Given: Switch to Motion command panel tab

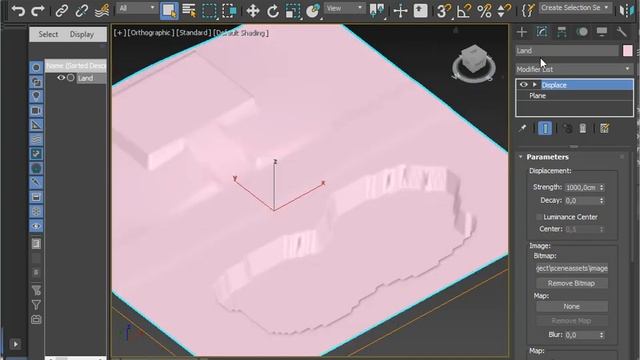Looking at the screenshot, I should tap(582, 32).
